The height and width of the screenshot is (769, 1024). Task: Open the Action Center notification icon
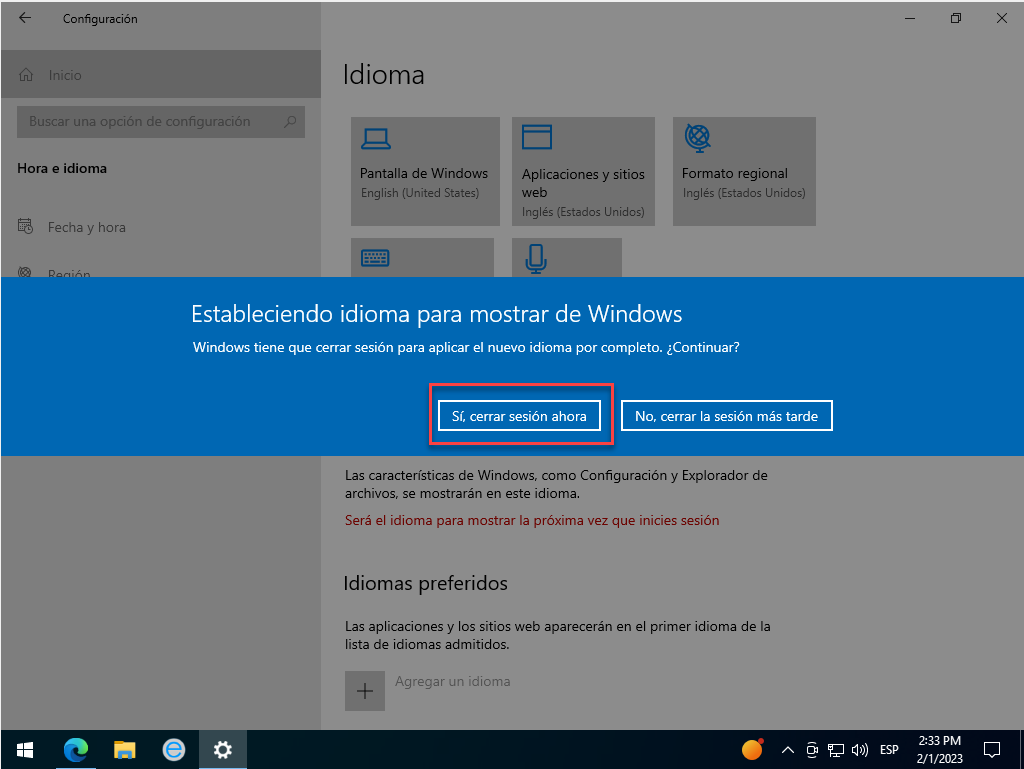(x=992, y=750)
